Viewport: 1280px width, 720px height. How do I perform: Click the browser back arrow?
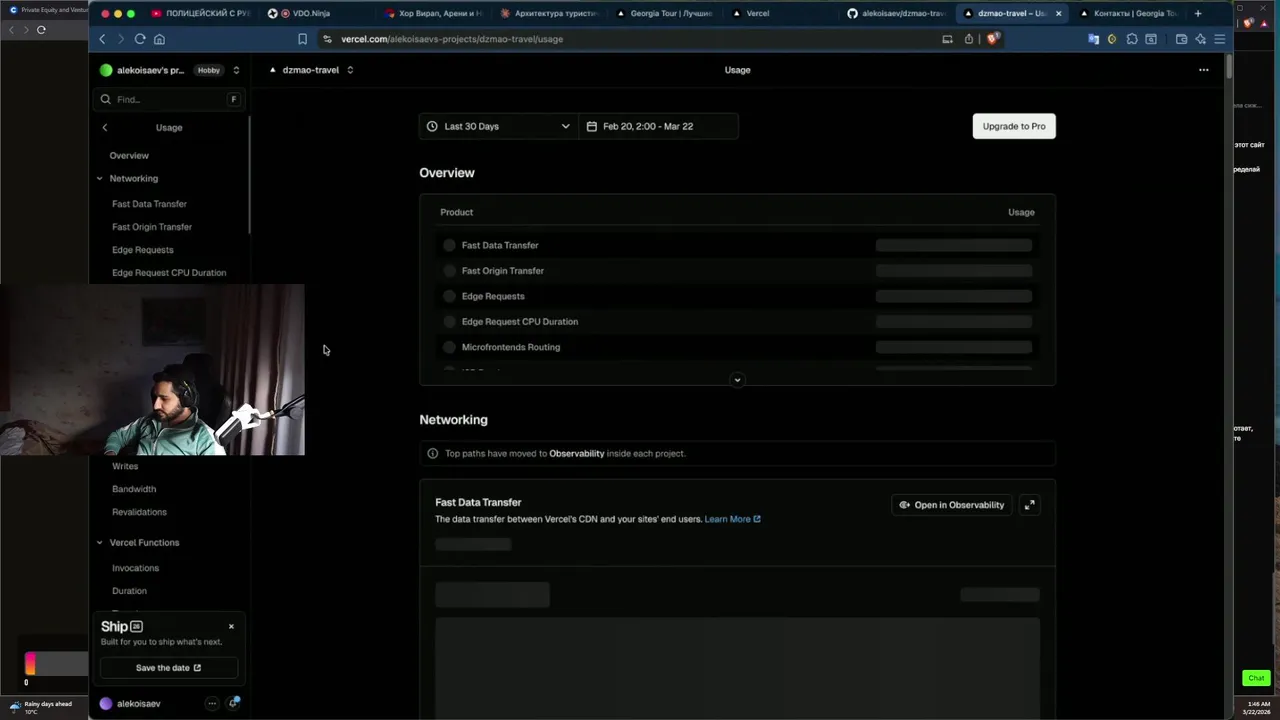pos(102,39)
